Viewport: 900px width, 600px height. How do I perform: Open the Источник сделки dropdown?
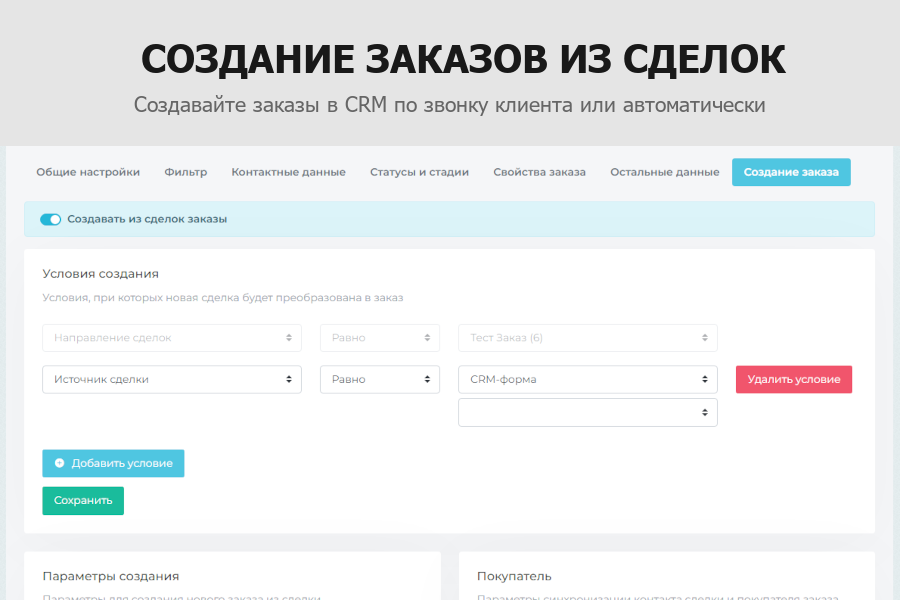click(x=171, y=379)
